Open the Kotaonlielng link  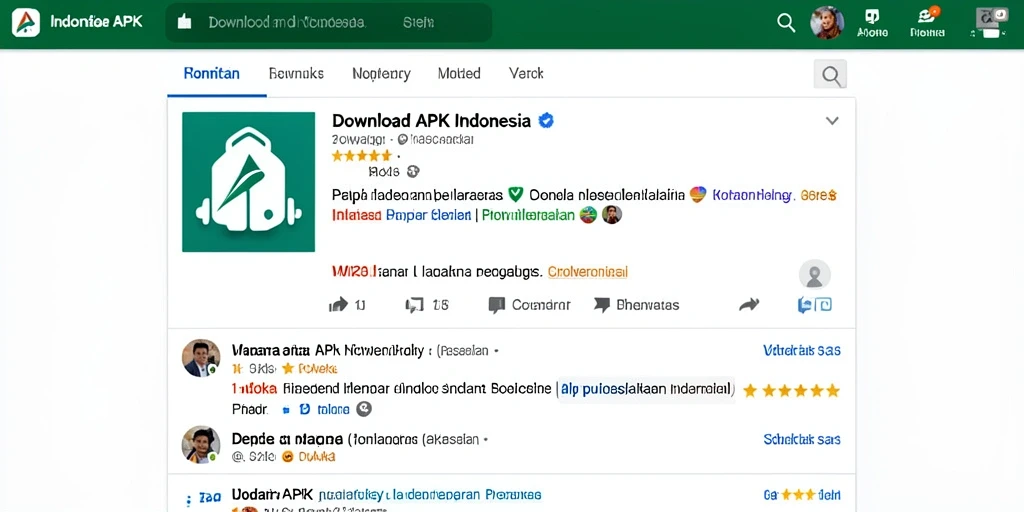[x=753, y=195]
